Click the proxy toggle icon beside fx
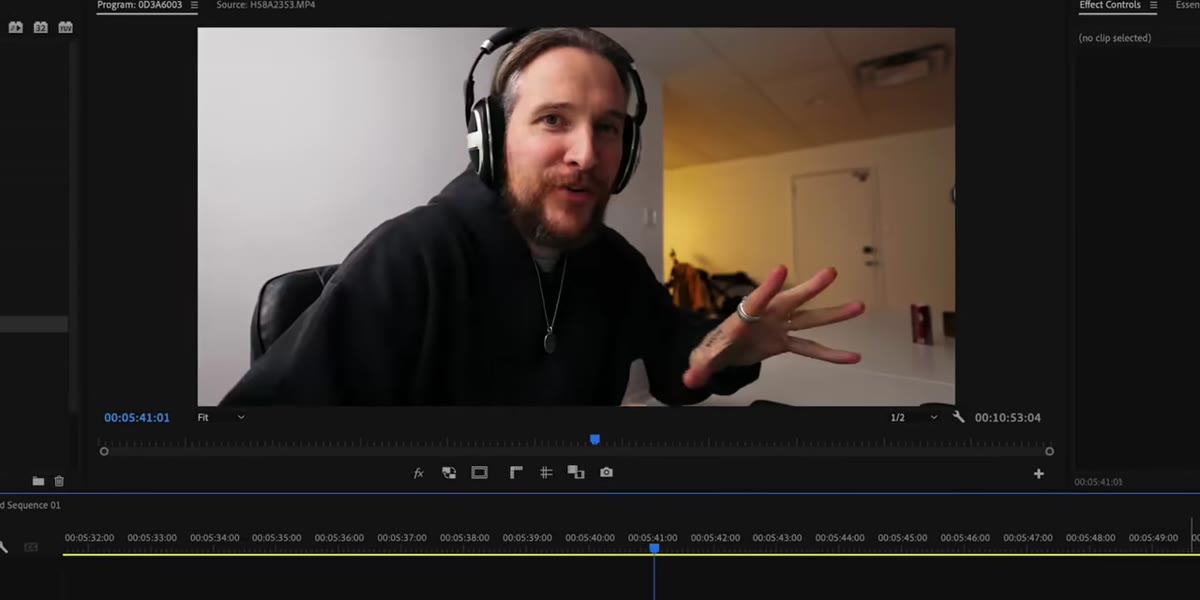Viewport: 1200px width, 600px height. pyautogui.click(x=449, y=473)
